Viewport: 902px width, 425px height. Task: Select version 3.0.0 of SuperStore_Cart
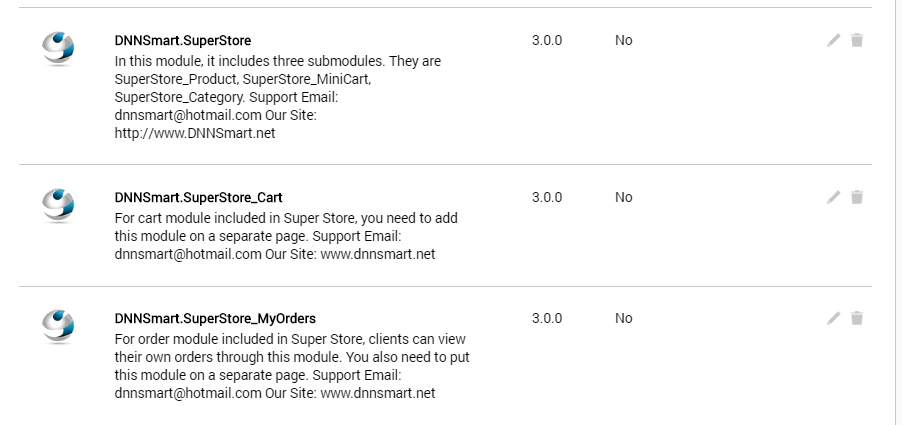point(547,197)
